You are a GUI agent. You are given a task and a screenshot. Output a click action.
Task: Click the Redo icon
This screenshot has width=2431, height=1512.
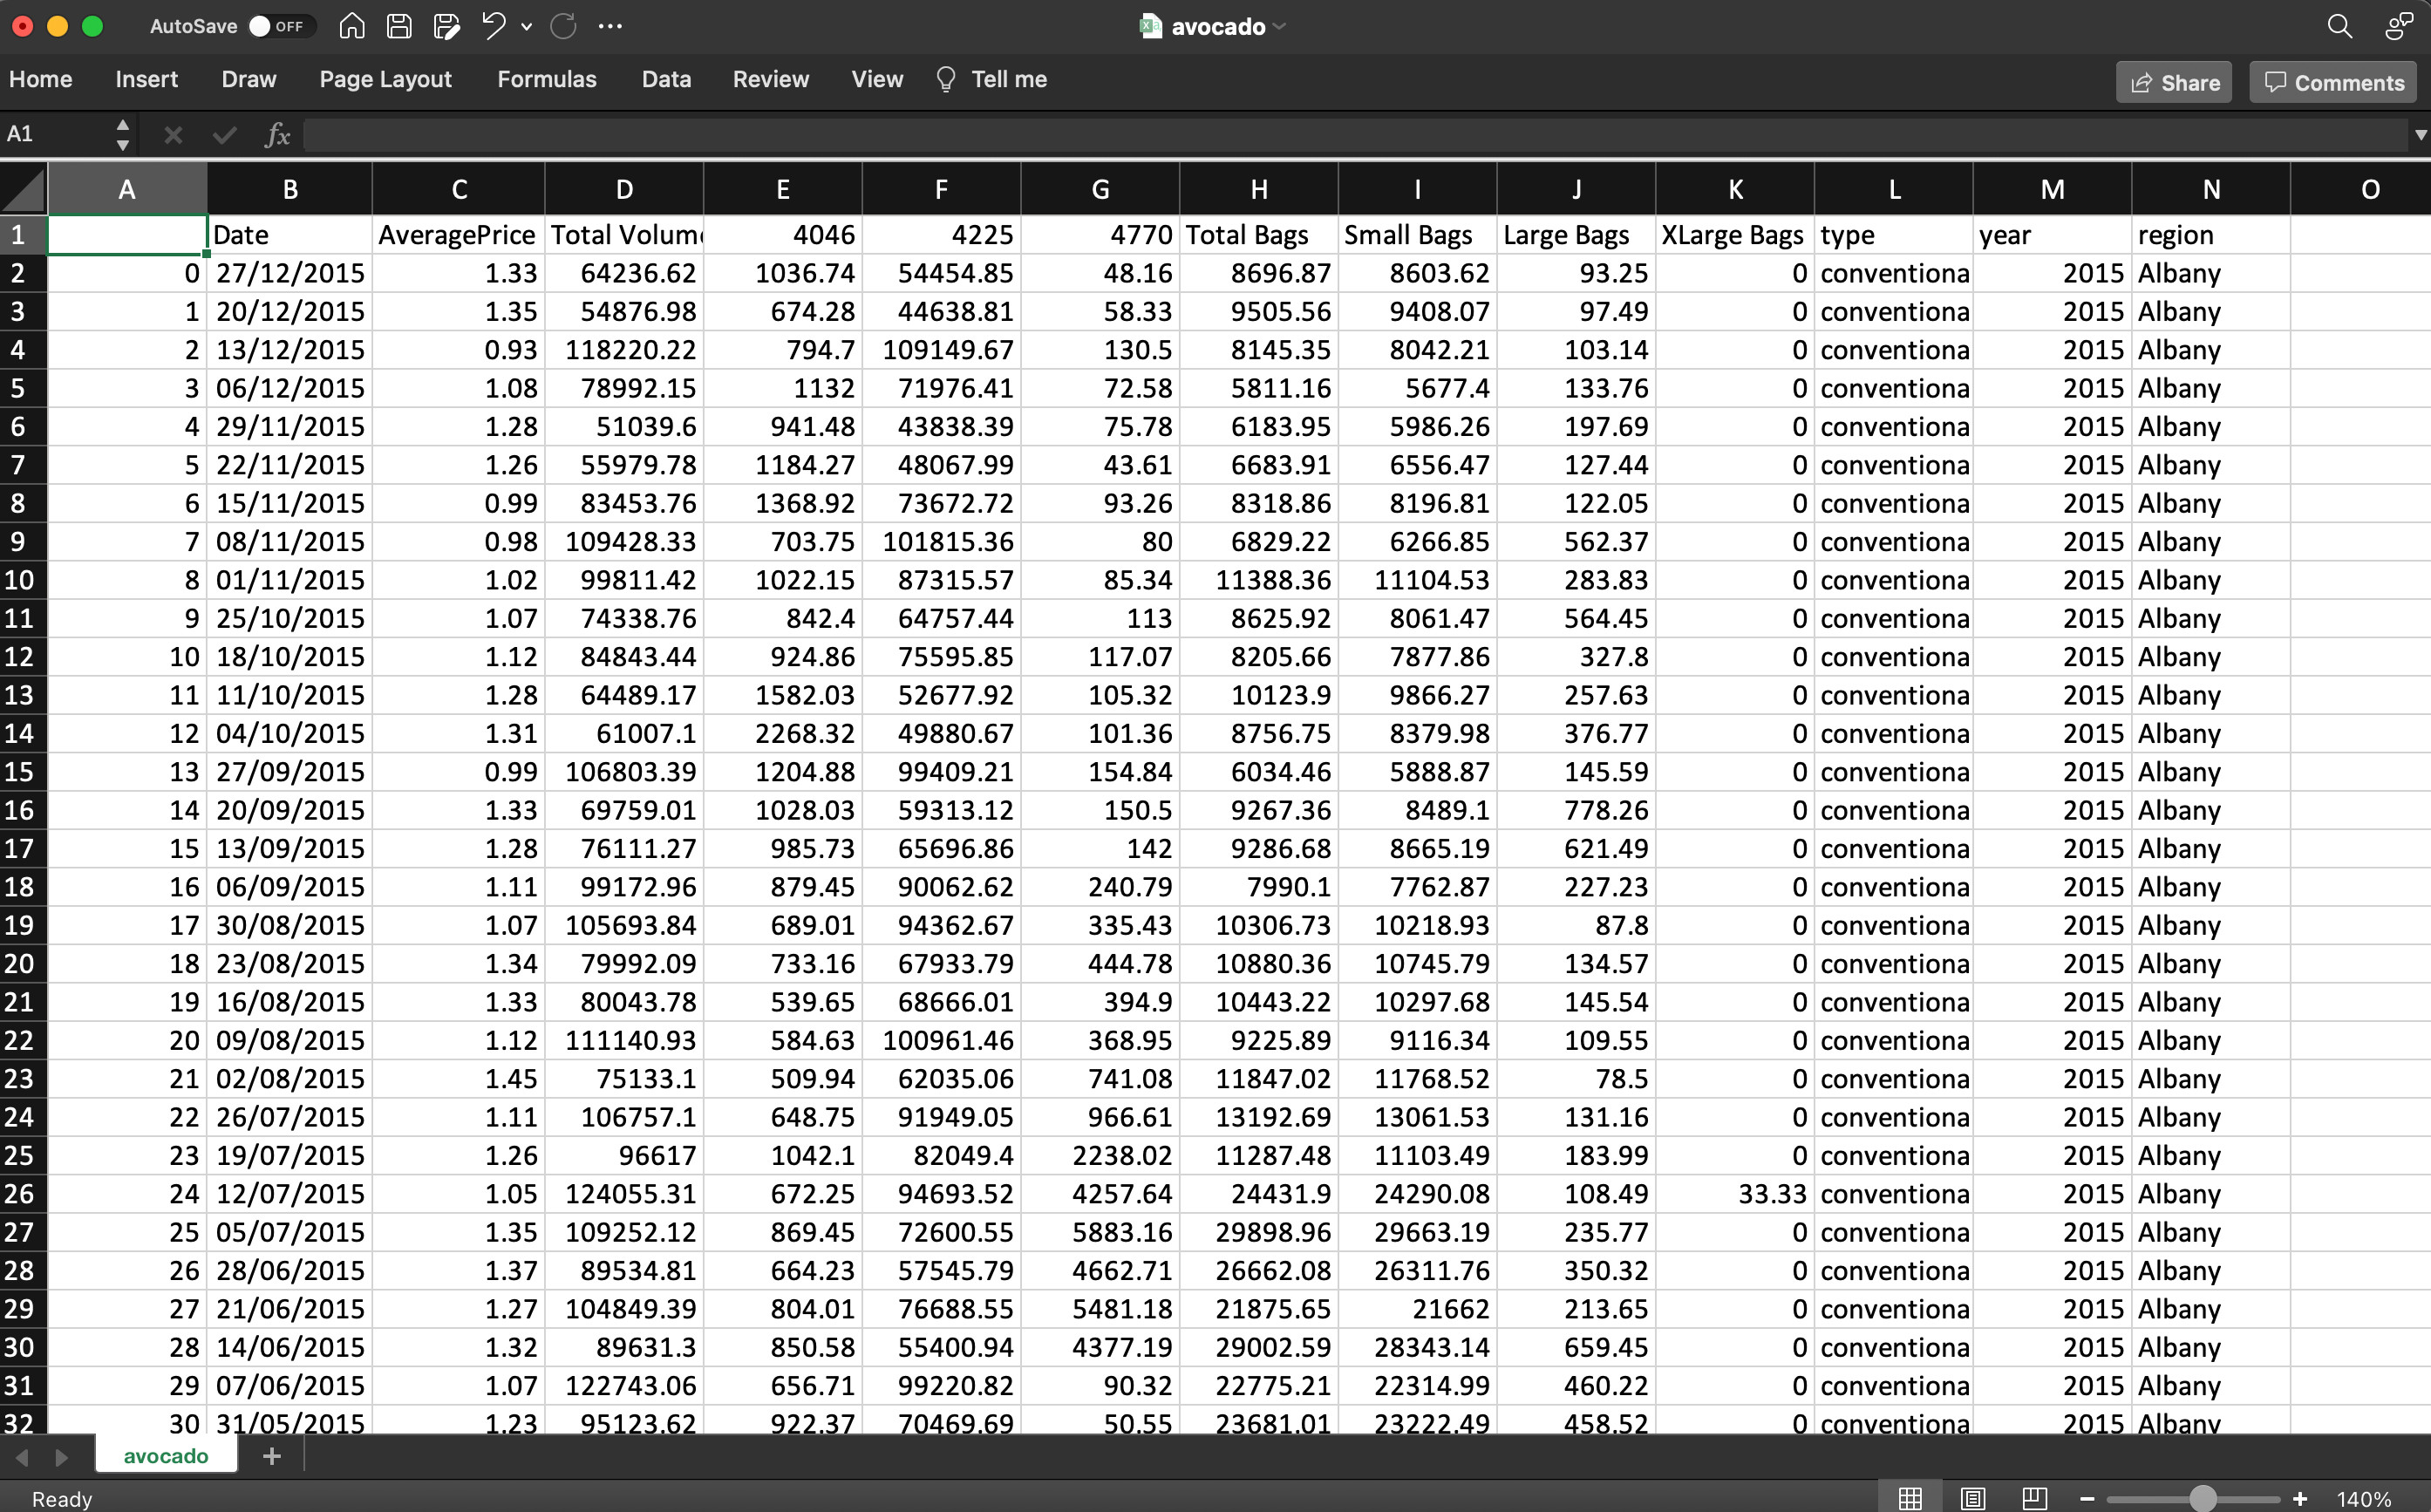tap(563, 26)
